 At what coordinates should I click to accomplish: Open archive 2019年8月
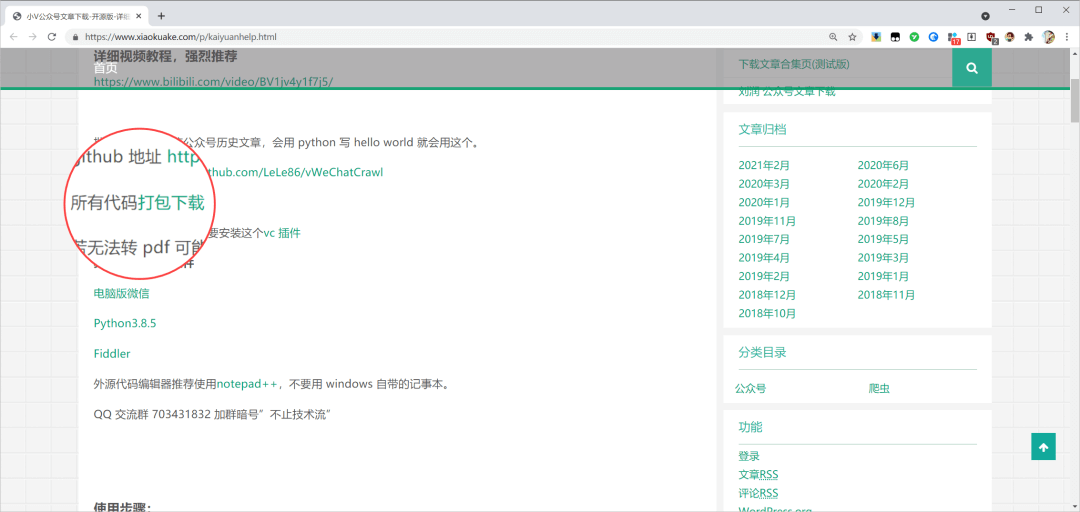click(x=883, y=221)
